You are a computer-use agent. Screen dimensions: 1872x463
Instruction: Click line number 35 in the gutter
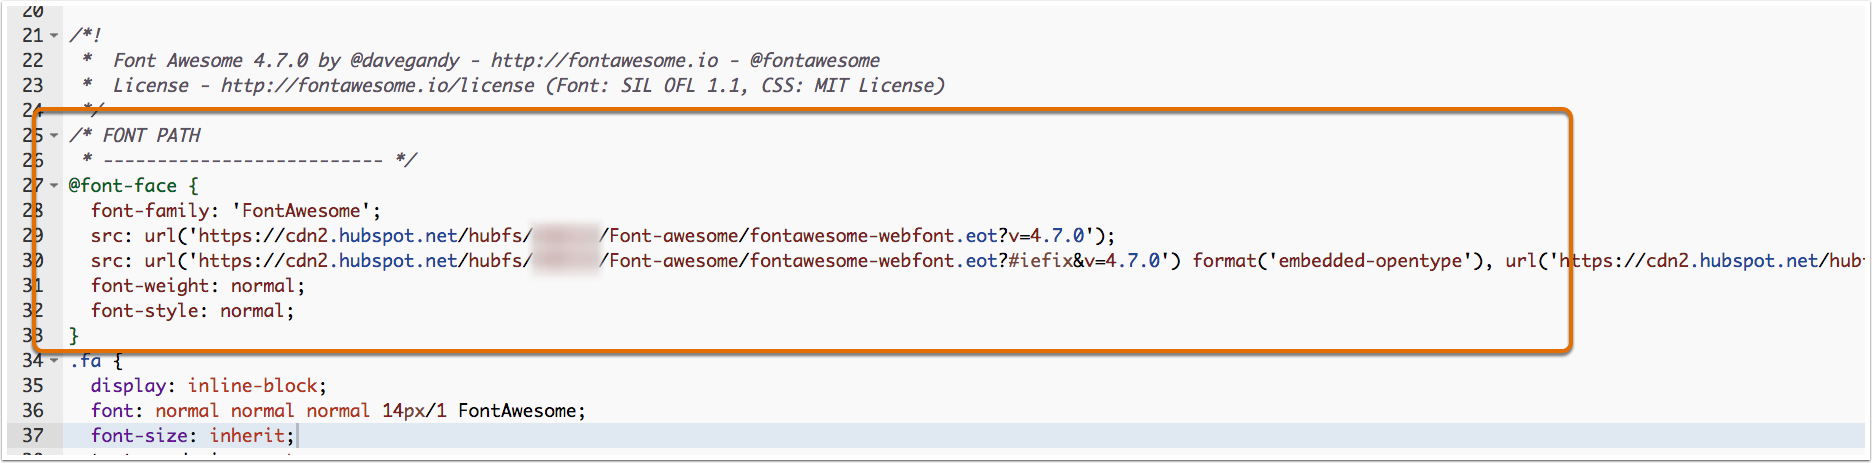click(x=33, y=386)
